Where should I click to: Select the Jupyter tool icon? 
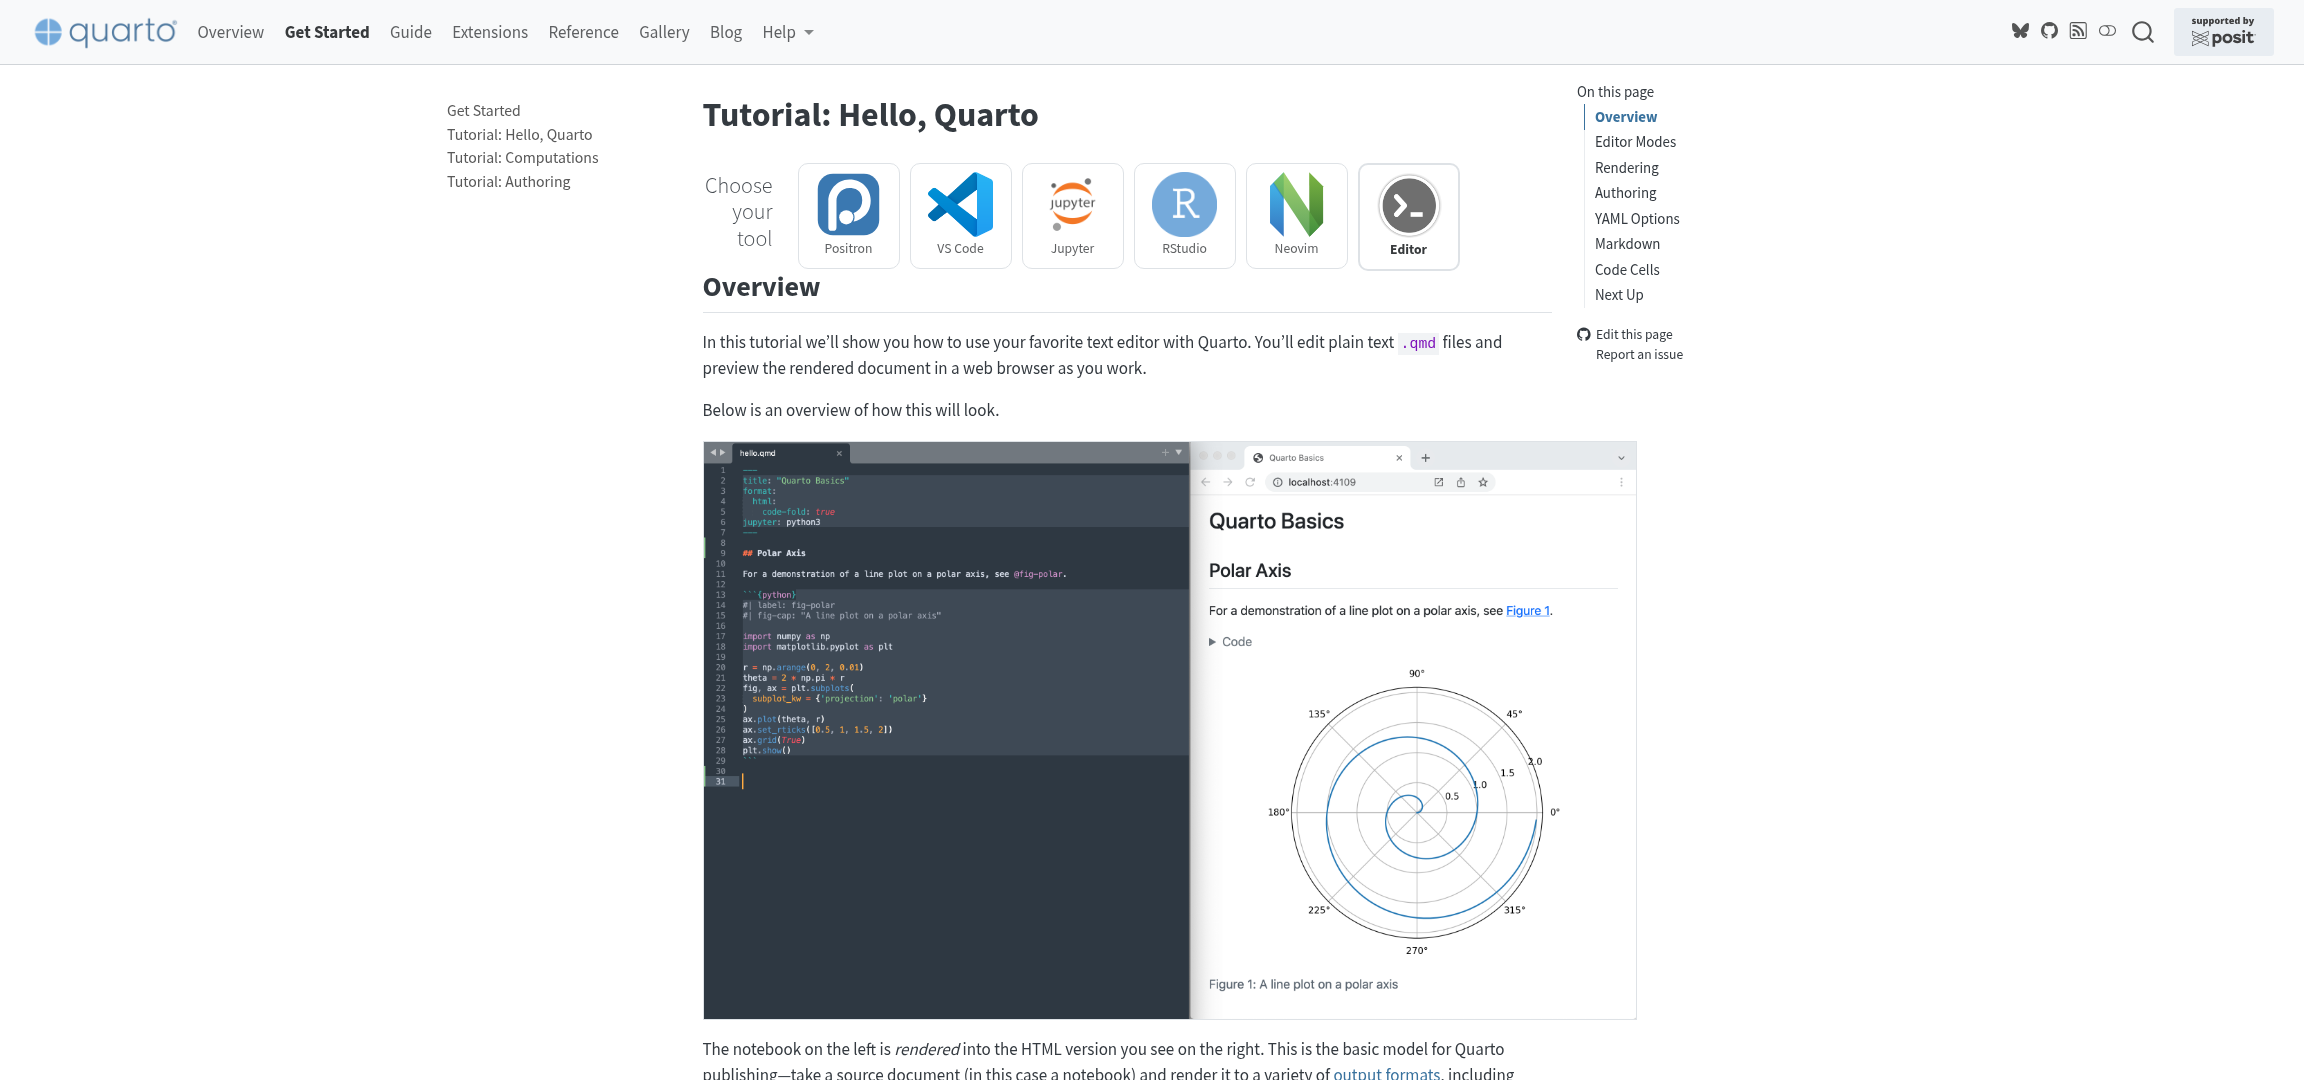coord(1072,215)
